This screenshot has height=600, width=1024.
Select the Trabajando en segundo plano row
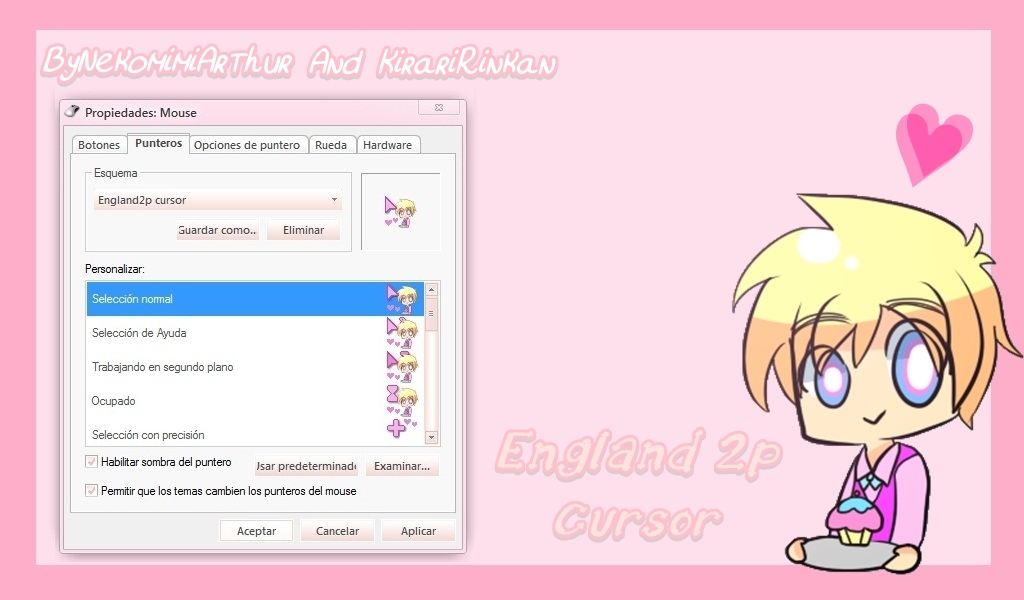[255, 367]
